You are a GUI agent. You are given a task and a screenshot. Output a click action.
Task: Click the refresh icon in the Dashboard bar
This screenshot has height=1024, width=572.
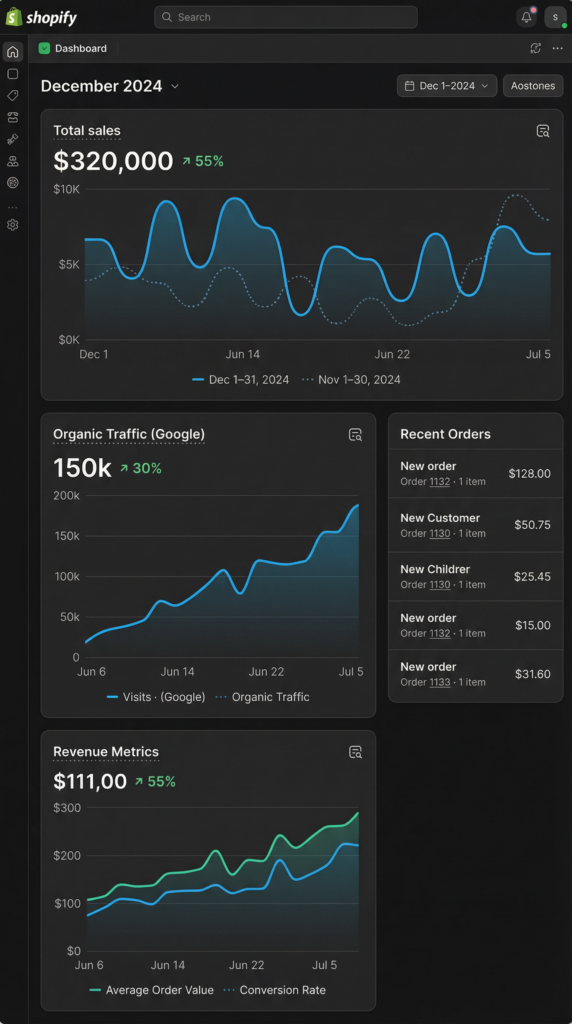point(536,48)
